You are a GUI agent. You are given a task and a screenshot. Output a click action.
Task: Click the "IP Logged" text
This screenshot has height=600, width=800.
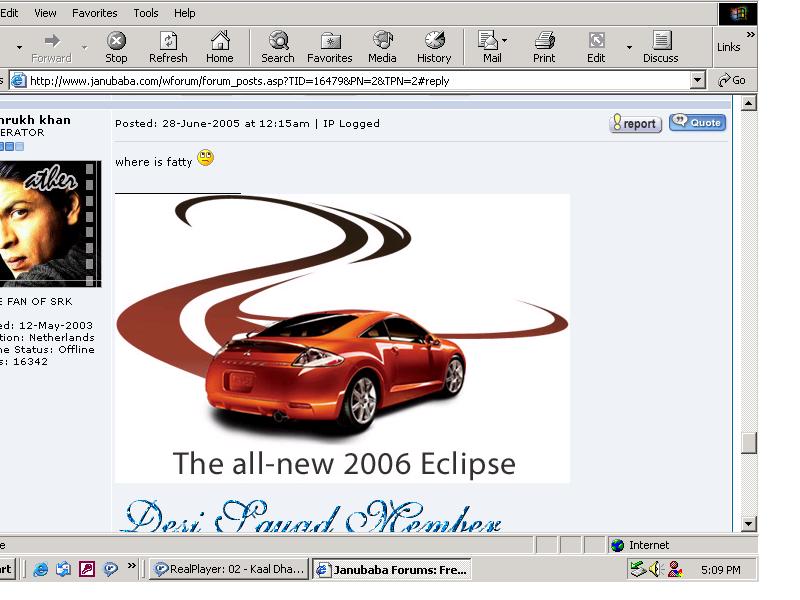351,123
